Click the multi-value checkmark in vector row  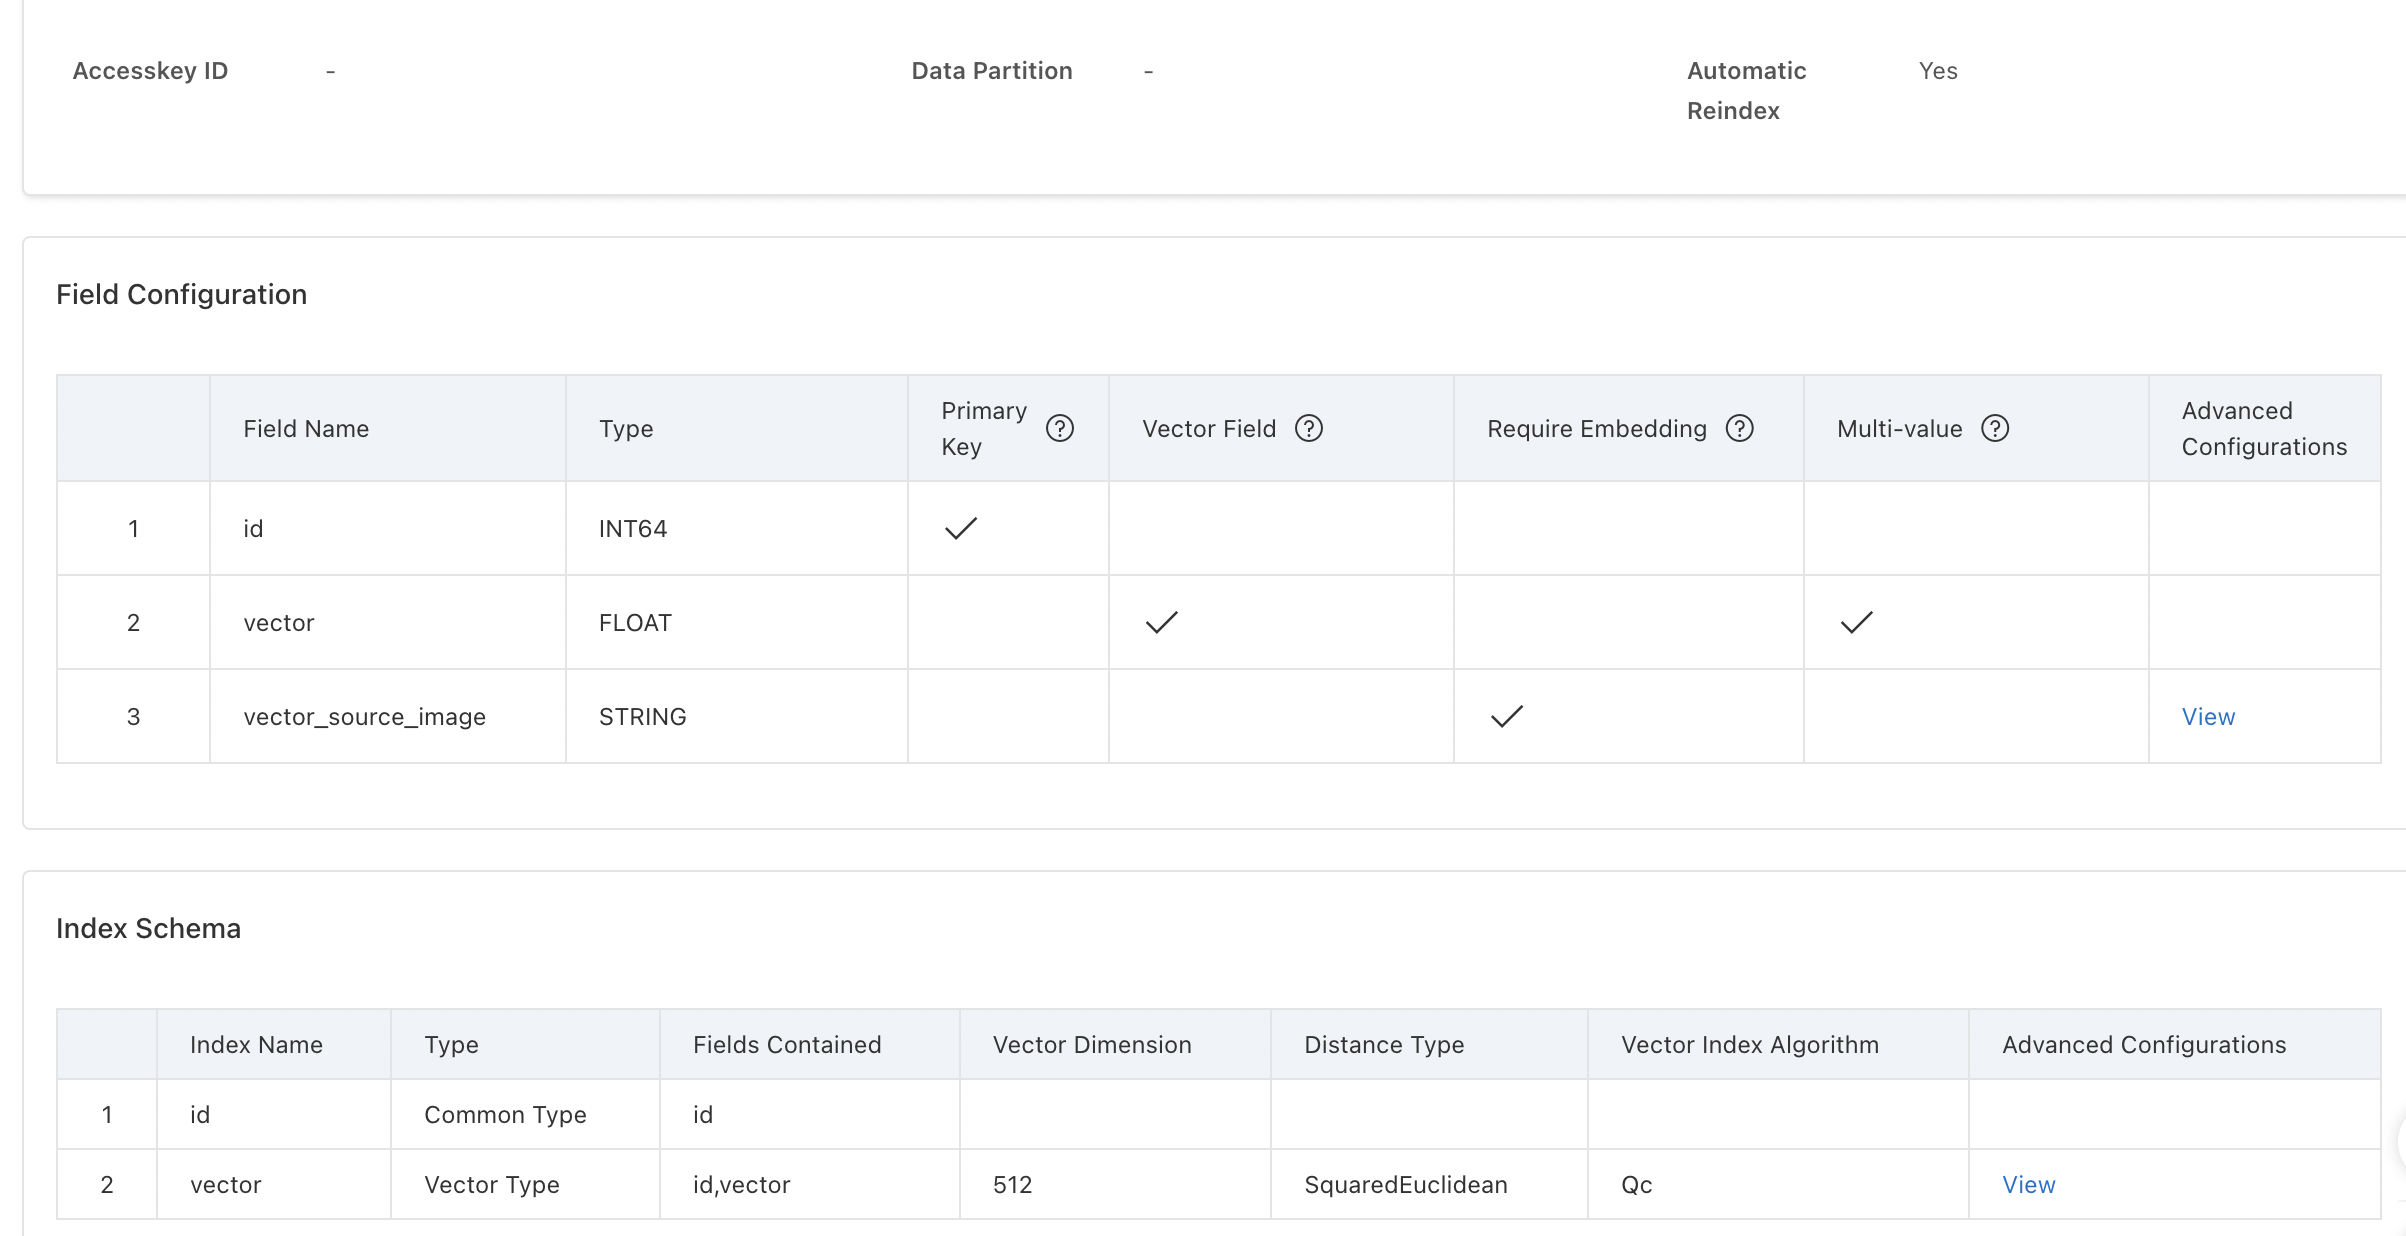click(x=1856, y=622)
